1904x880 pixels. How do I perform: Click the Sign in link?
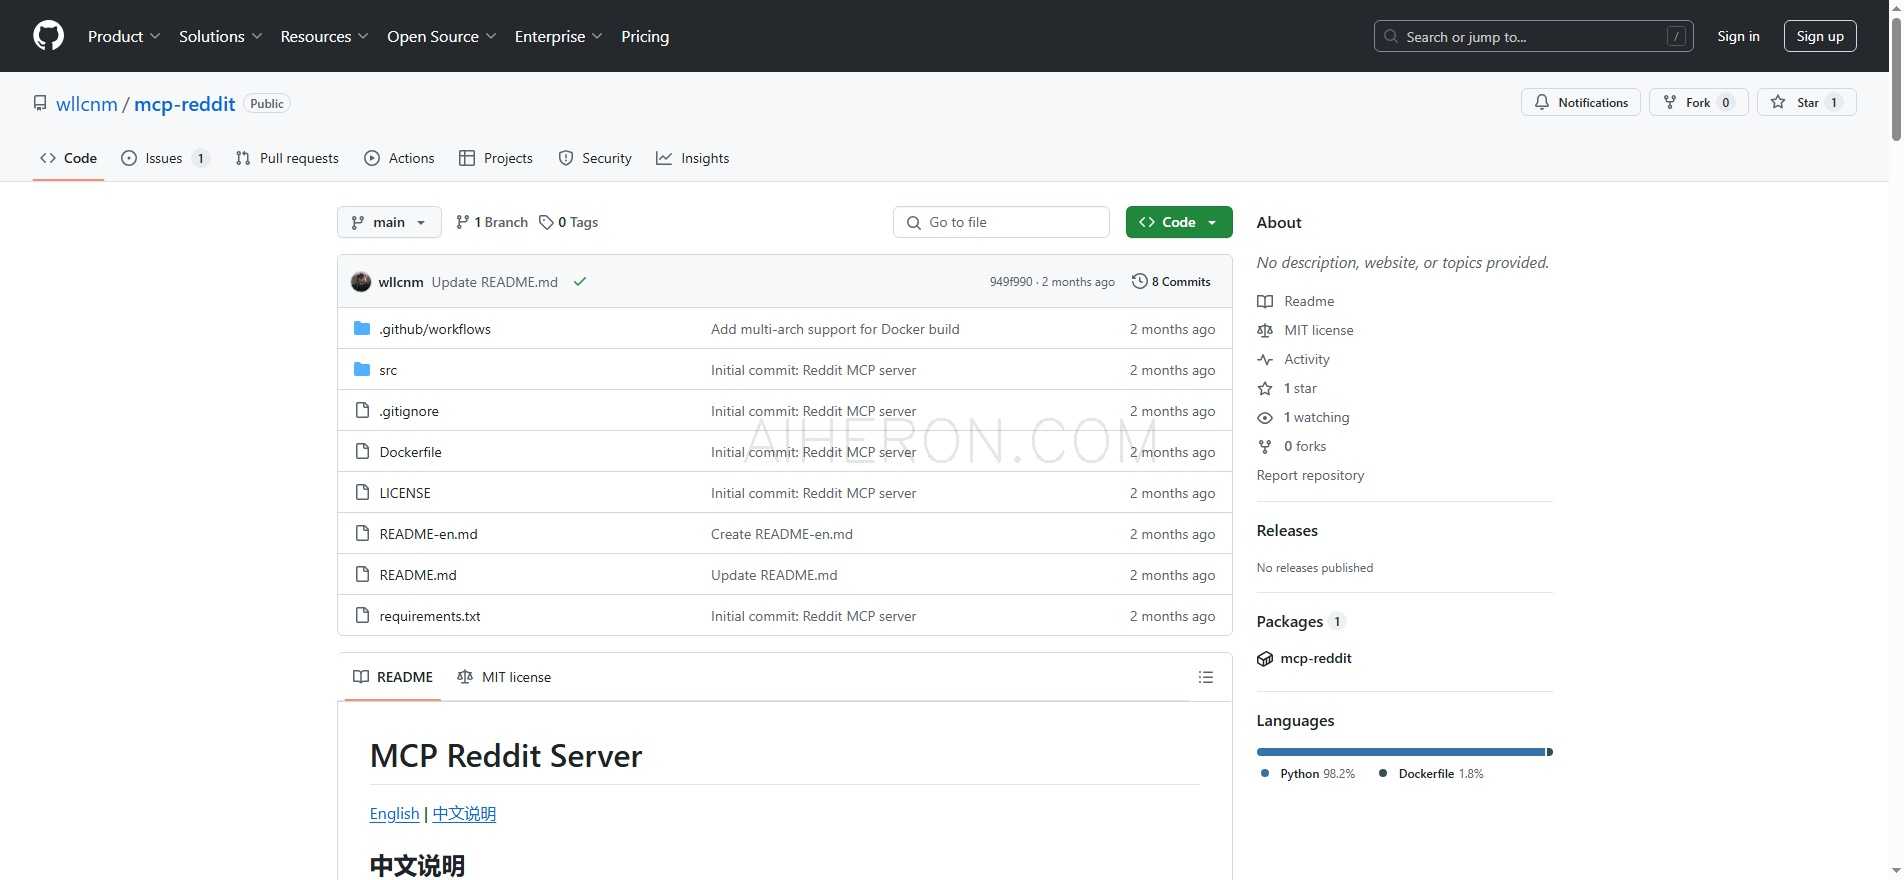tap(1738, 36)
